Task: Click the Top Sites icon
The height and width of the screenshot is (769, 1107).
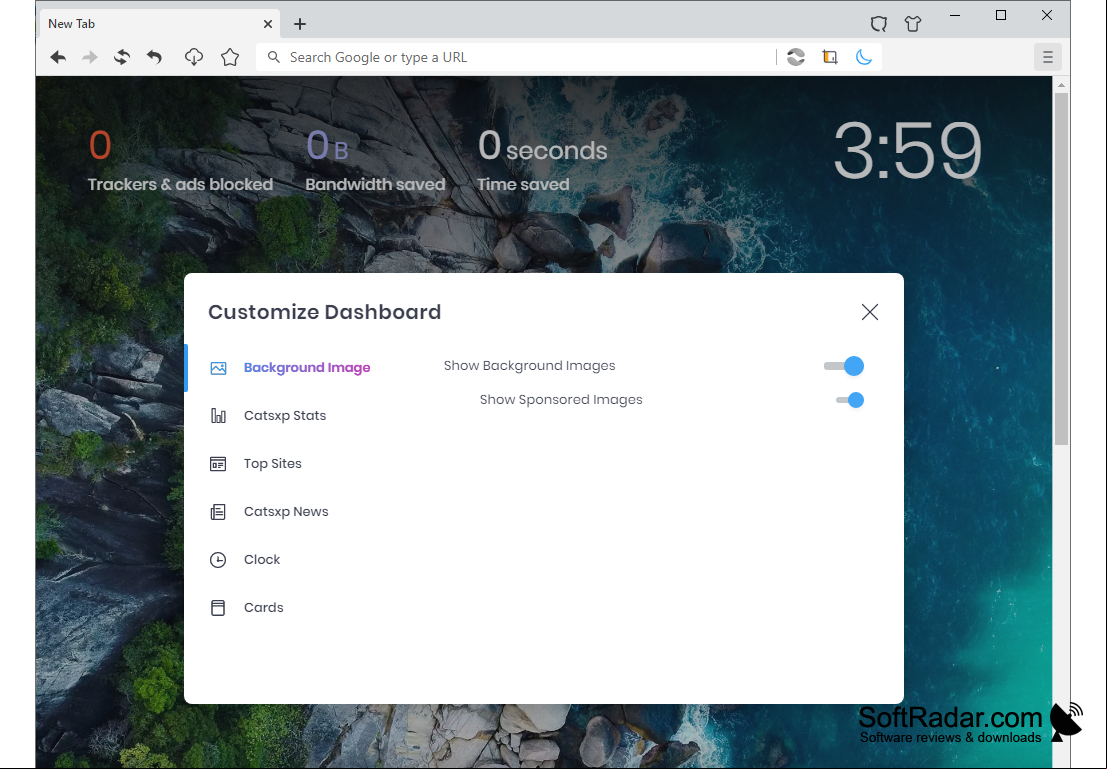Action: pyautogui.click(x=218, y=464)
